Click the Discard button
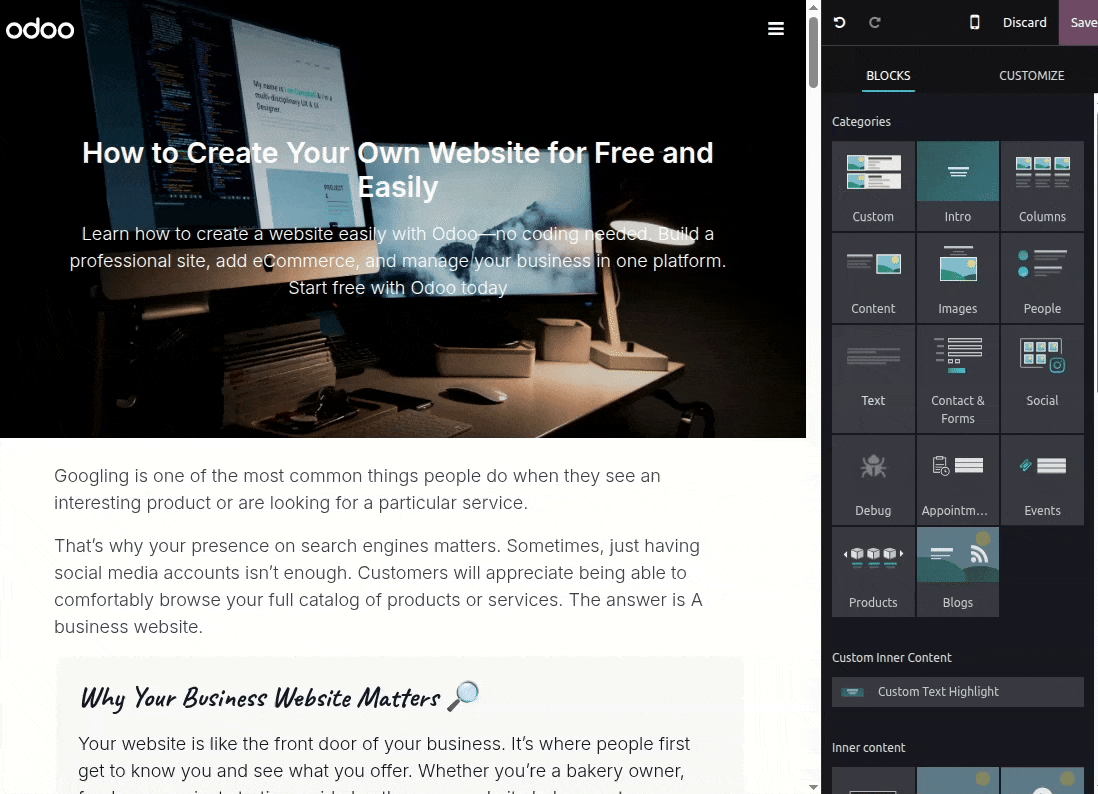The width and height of the screenshot is (1098, 794). (x=1024, y=22)
